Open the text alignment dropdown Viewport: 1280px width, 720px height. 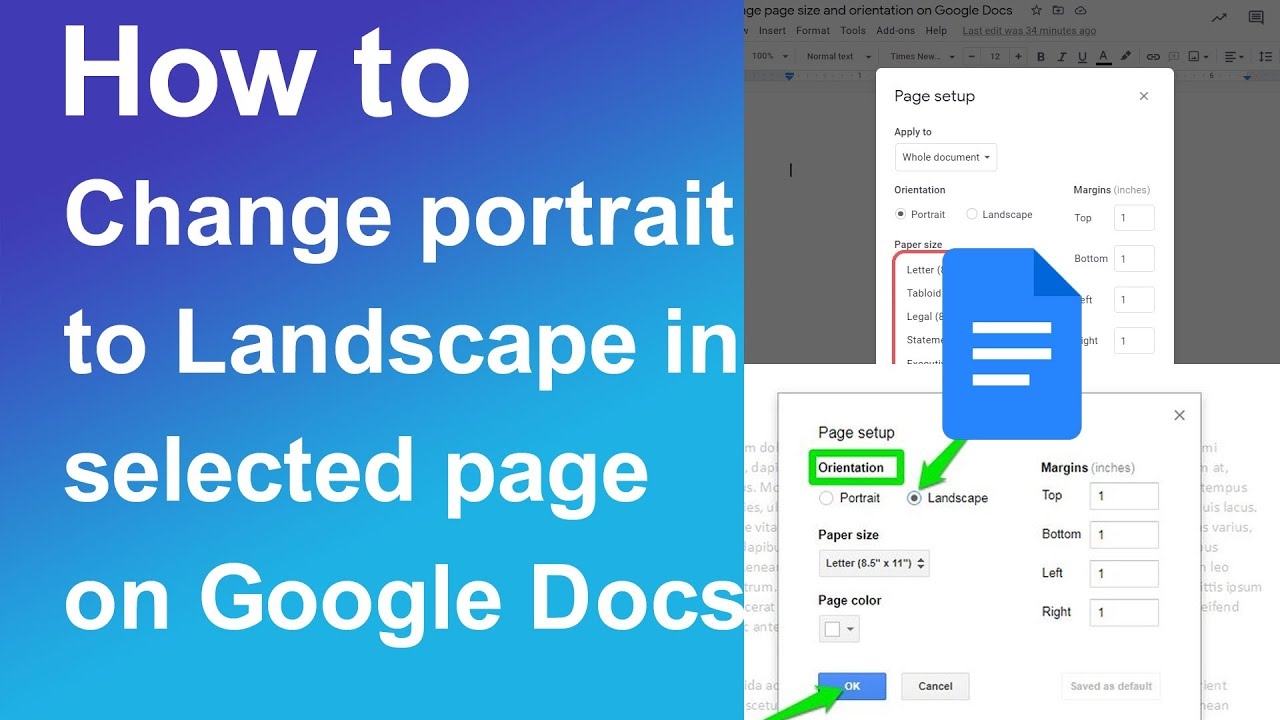(1234, 57)
